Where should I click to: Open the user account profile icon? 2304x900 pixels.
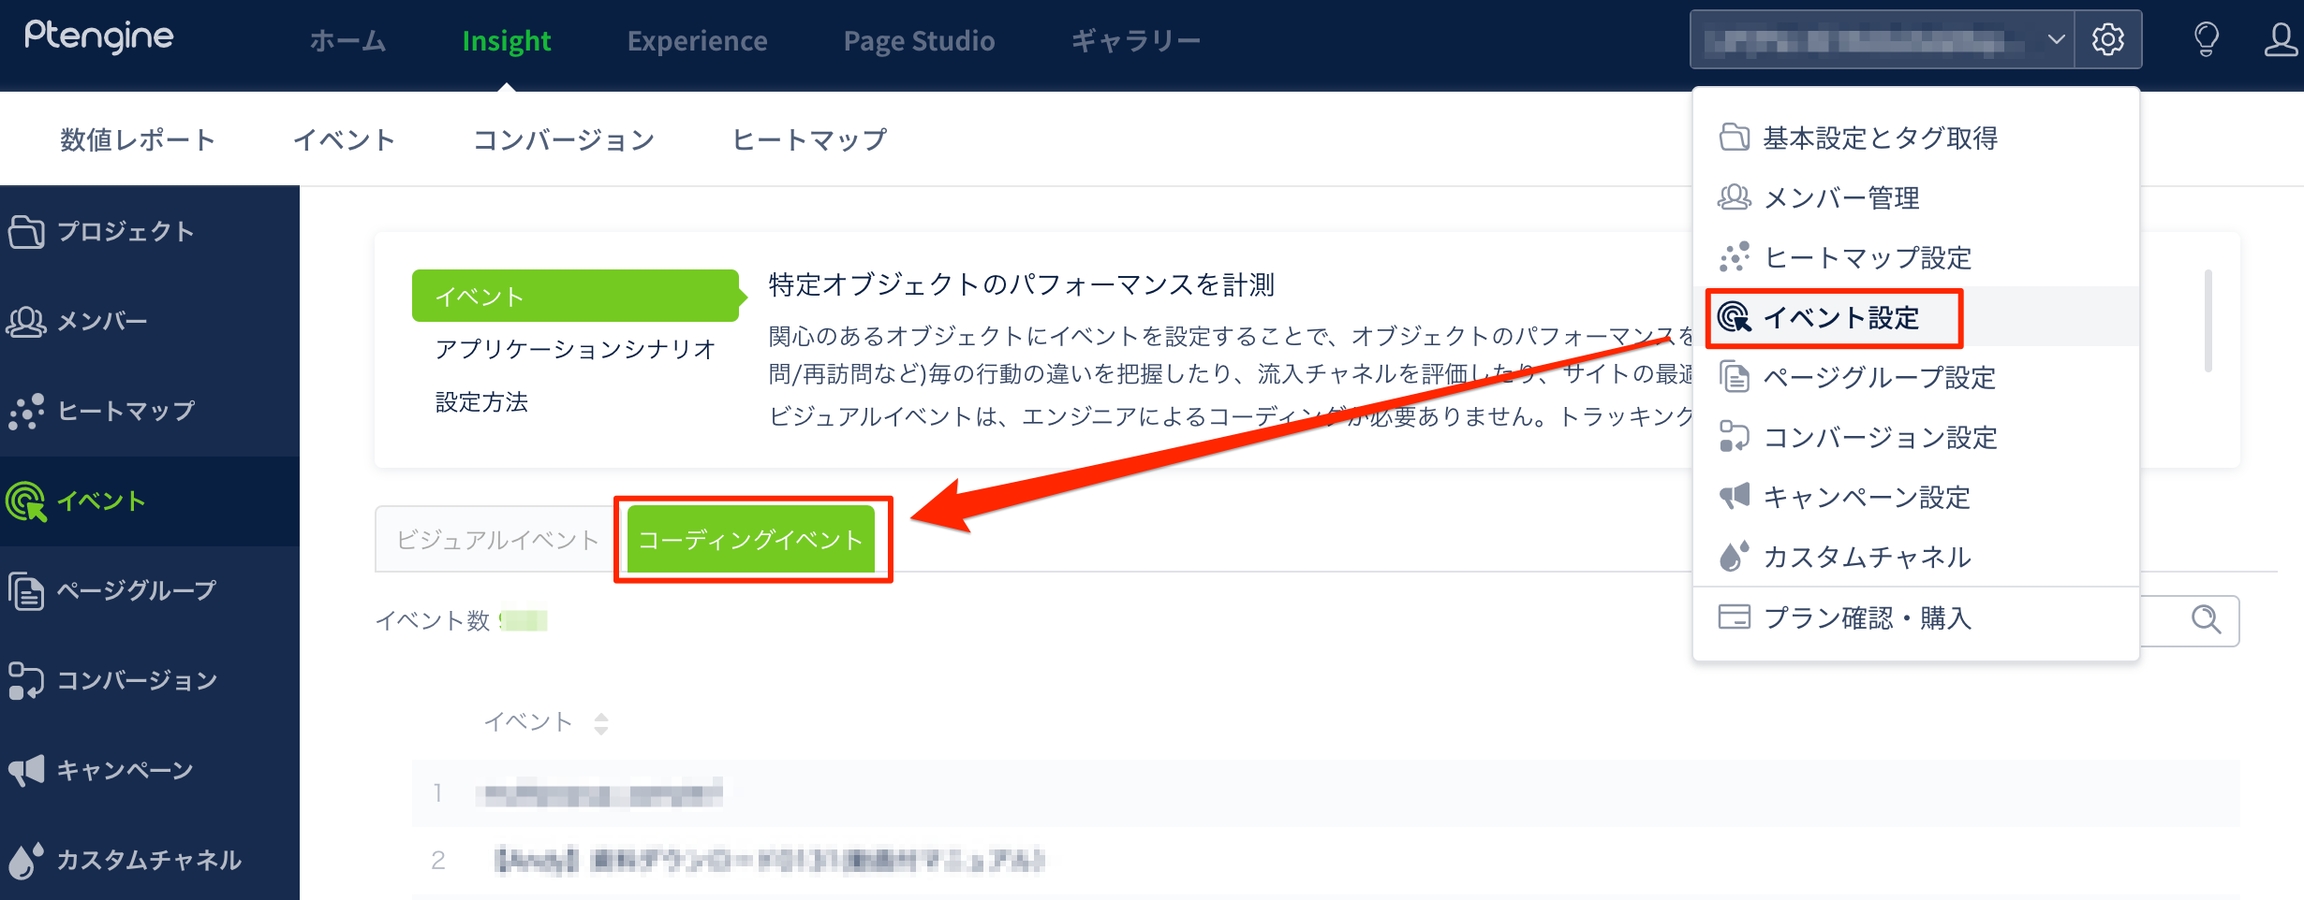pos(2280,40)
